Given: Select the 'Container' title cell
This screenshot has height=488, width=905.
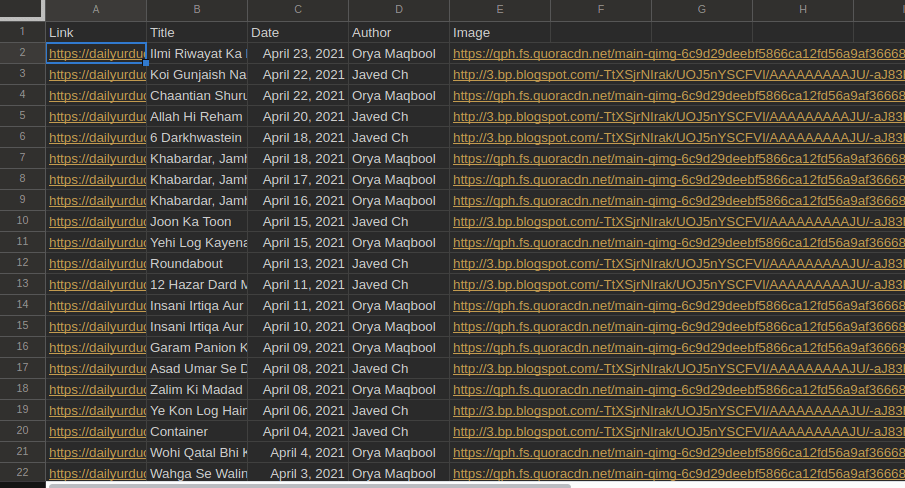Looking at the screenshot, I should (x=197, y=432).
